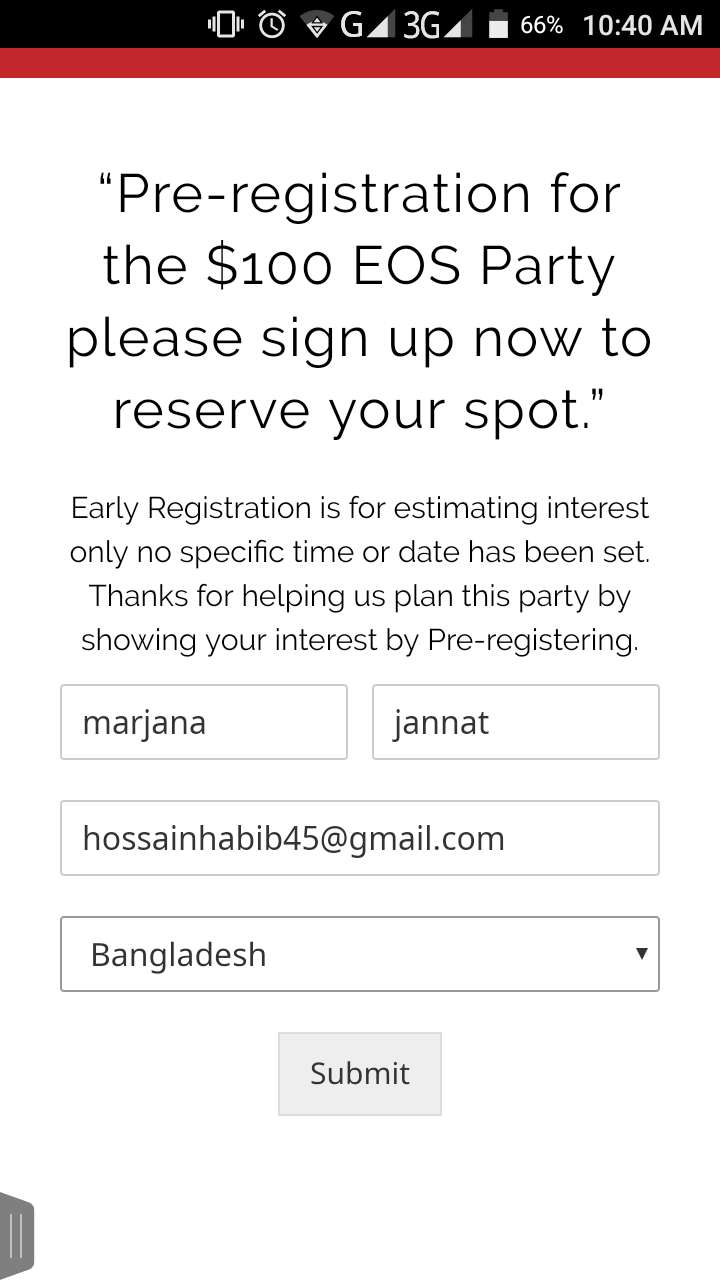Tap the gray side handle at bottom-left

tap(17, 1235)
